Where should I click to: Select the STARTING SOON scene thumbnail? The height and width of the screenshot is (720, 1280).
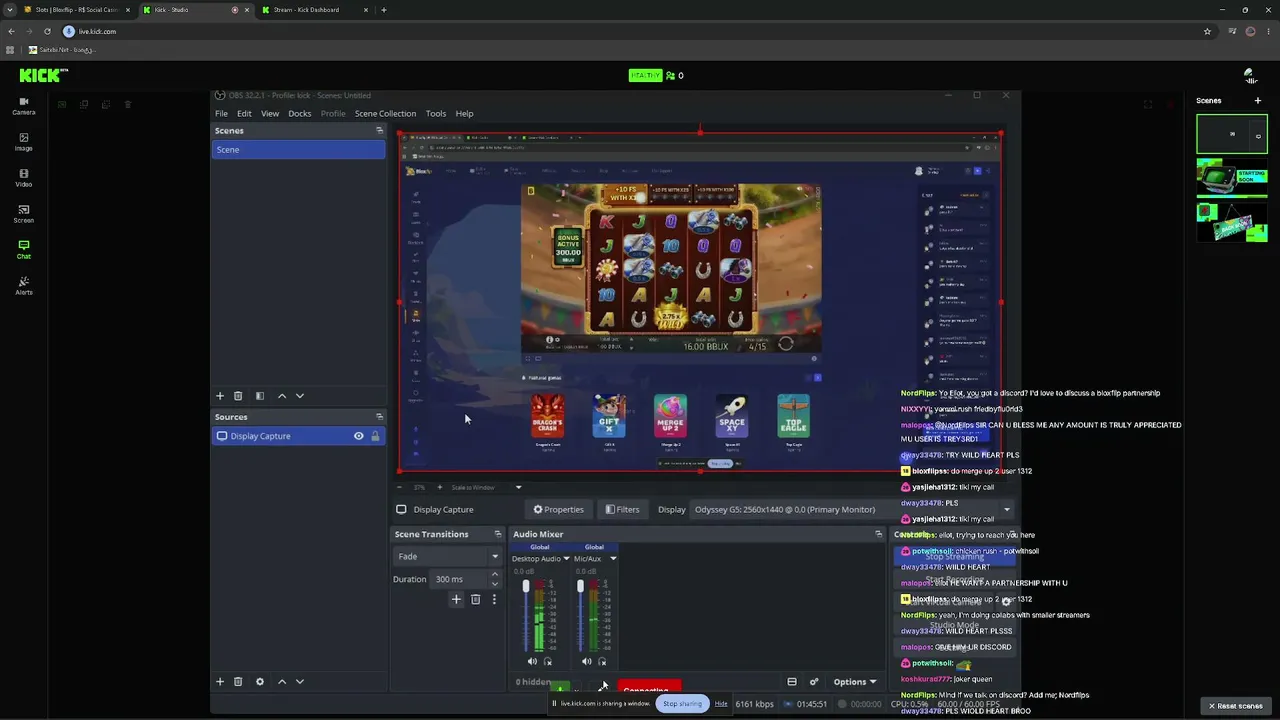click(1232, 178)
